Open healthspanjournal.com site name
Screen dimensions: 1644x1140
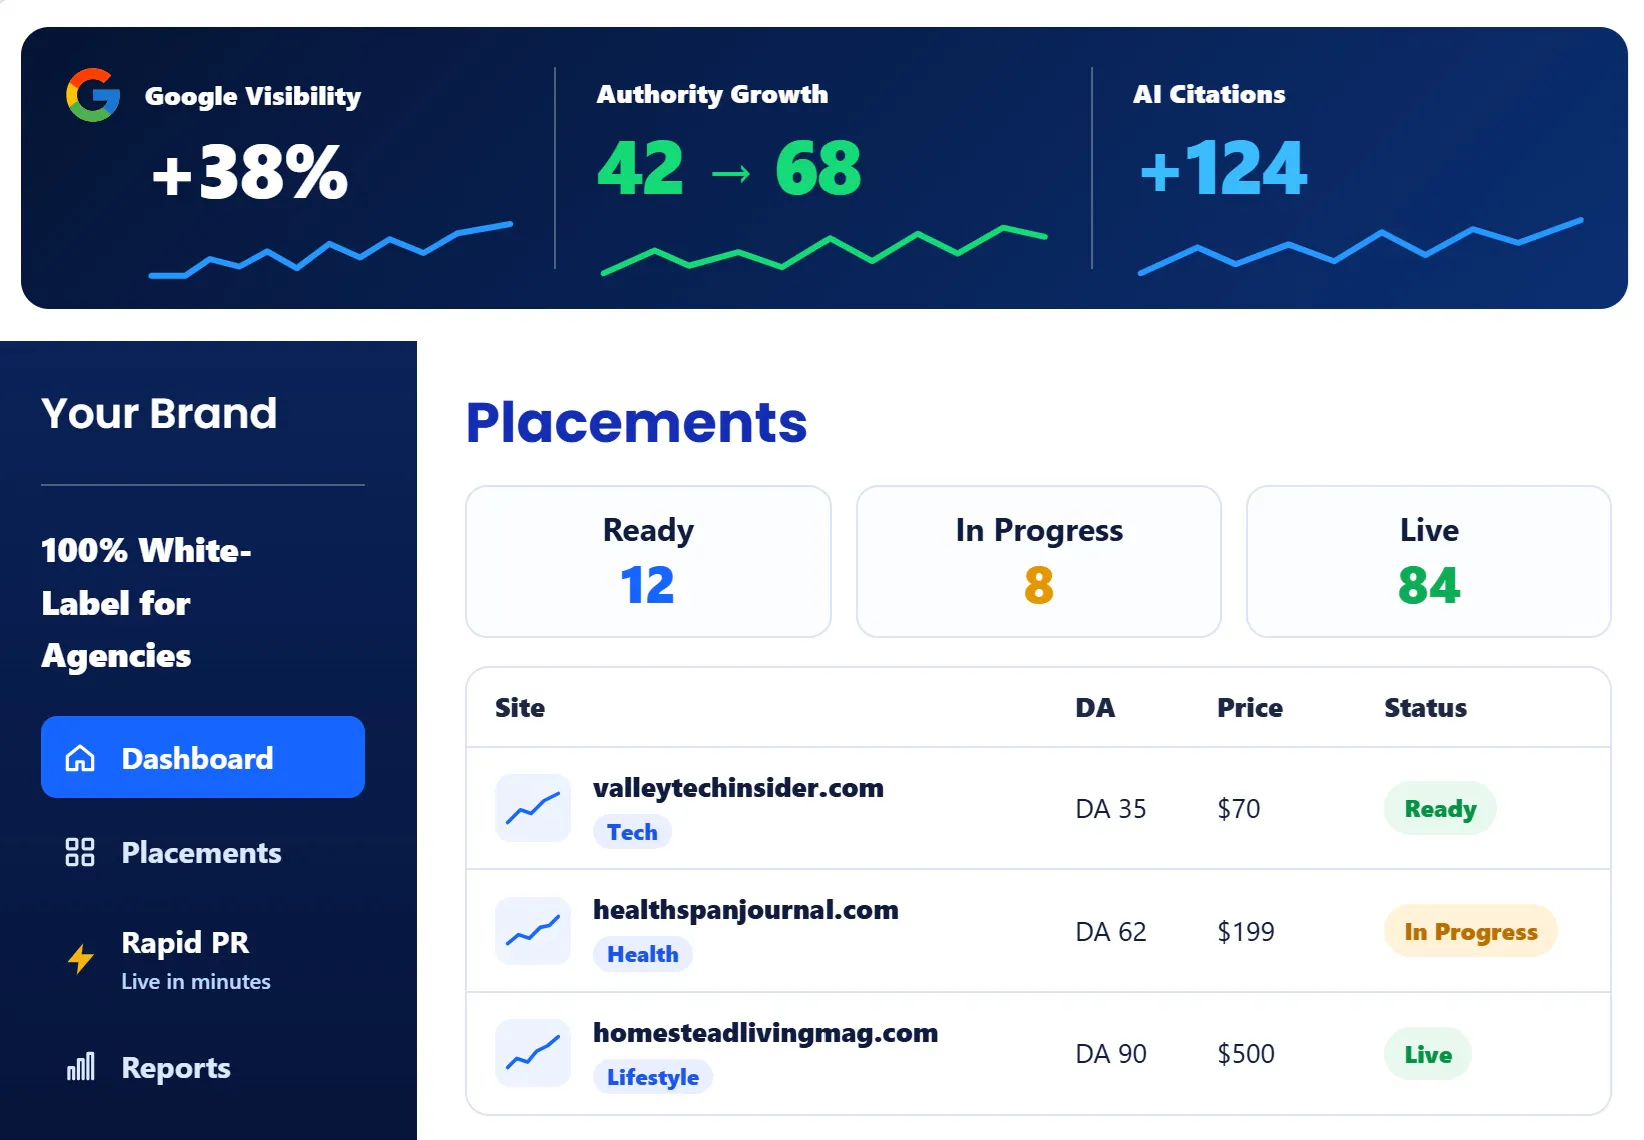point(746,910)
